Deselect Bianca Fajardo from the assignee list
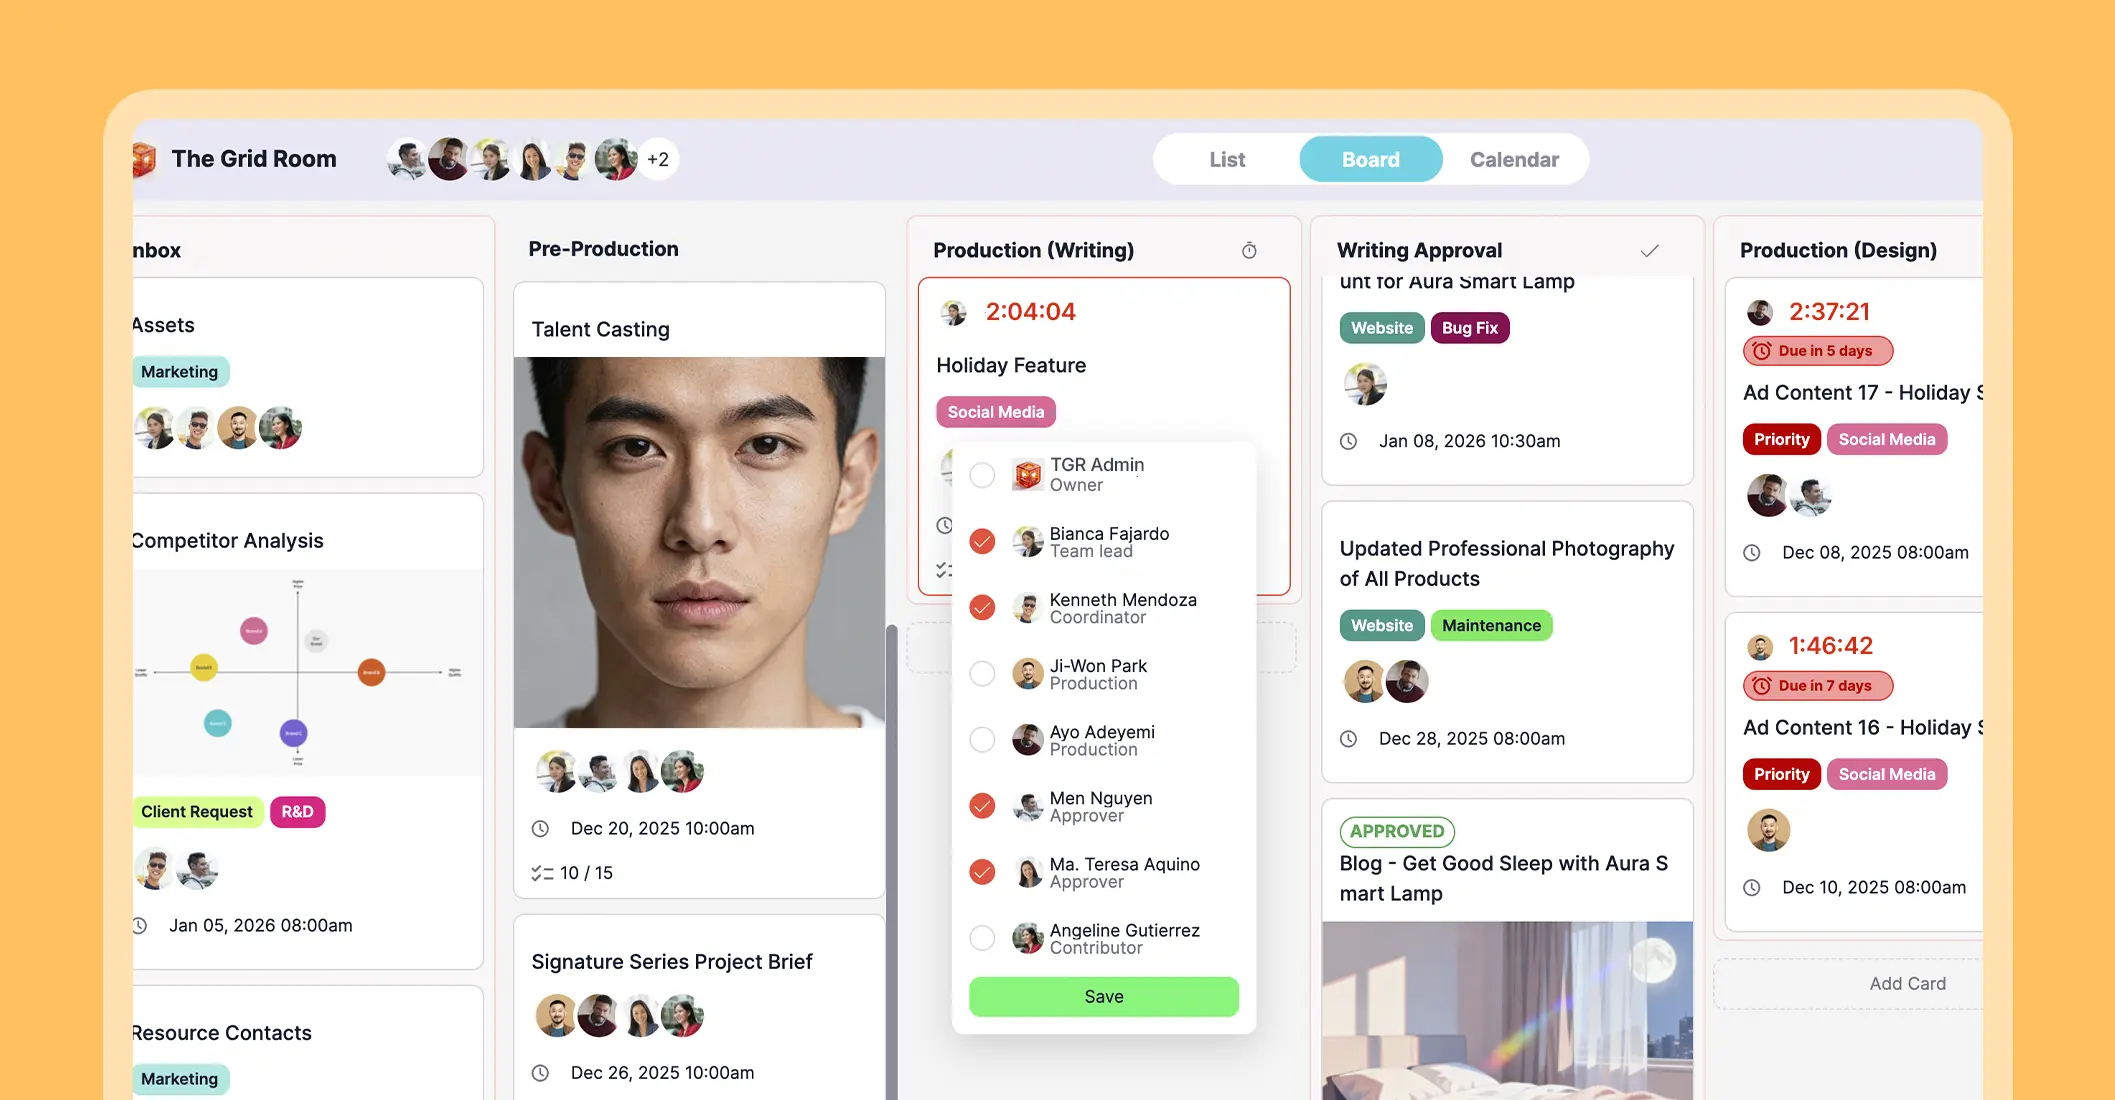Viewport: 2115px width, 1100px height. point(982,541)
